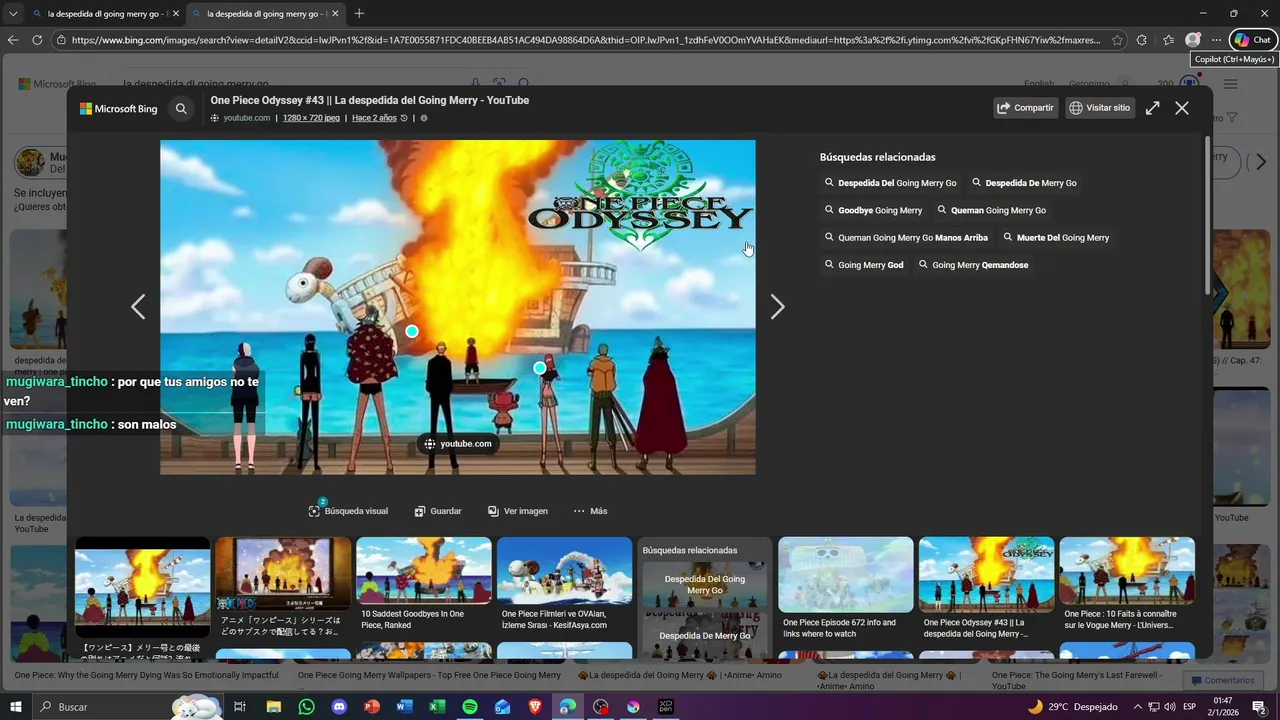The width and height of the screenshot is (1280, 720).
Task: Open the browser extensions icon
Action: coord(1142,40)
